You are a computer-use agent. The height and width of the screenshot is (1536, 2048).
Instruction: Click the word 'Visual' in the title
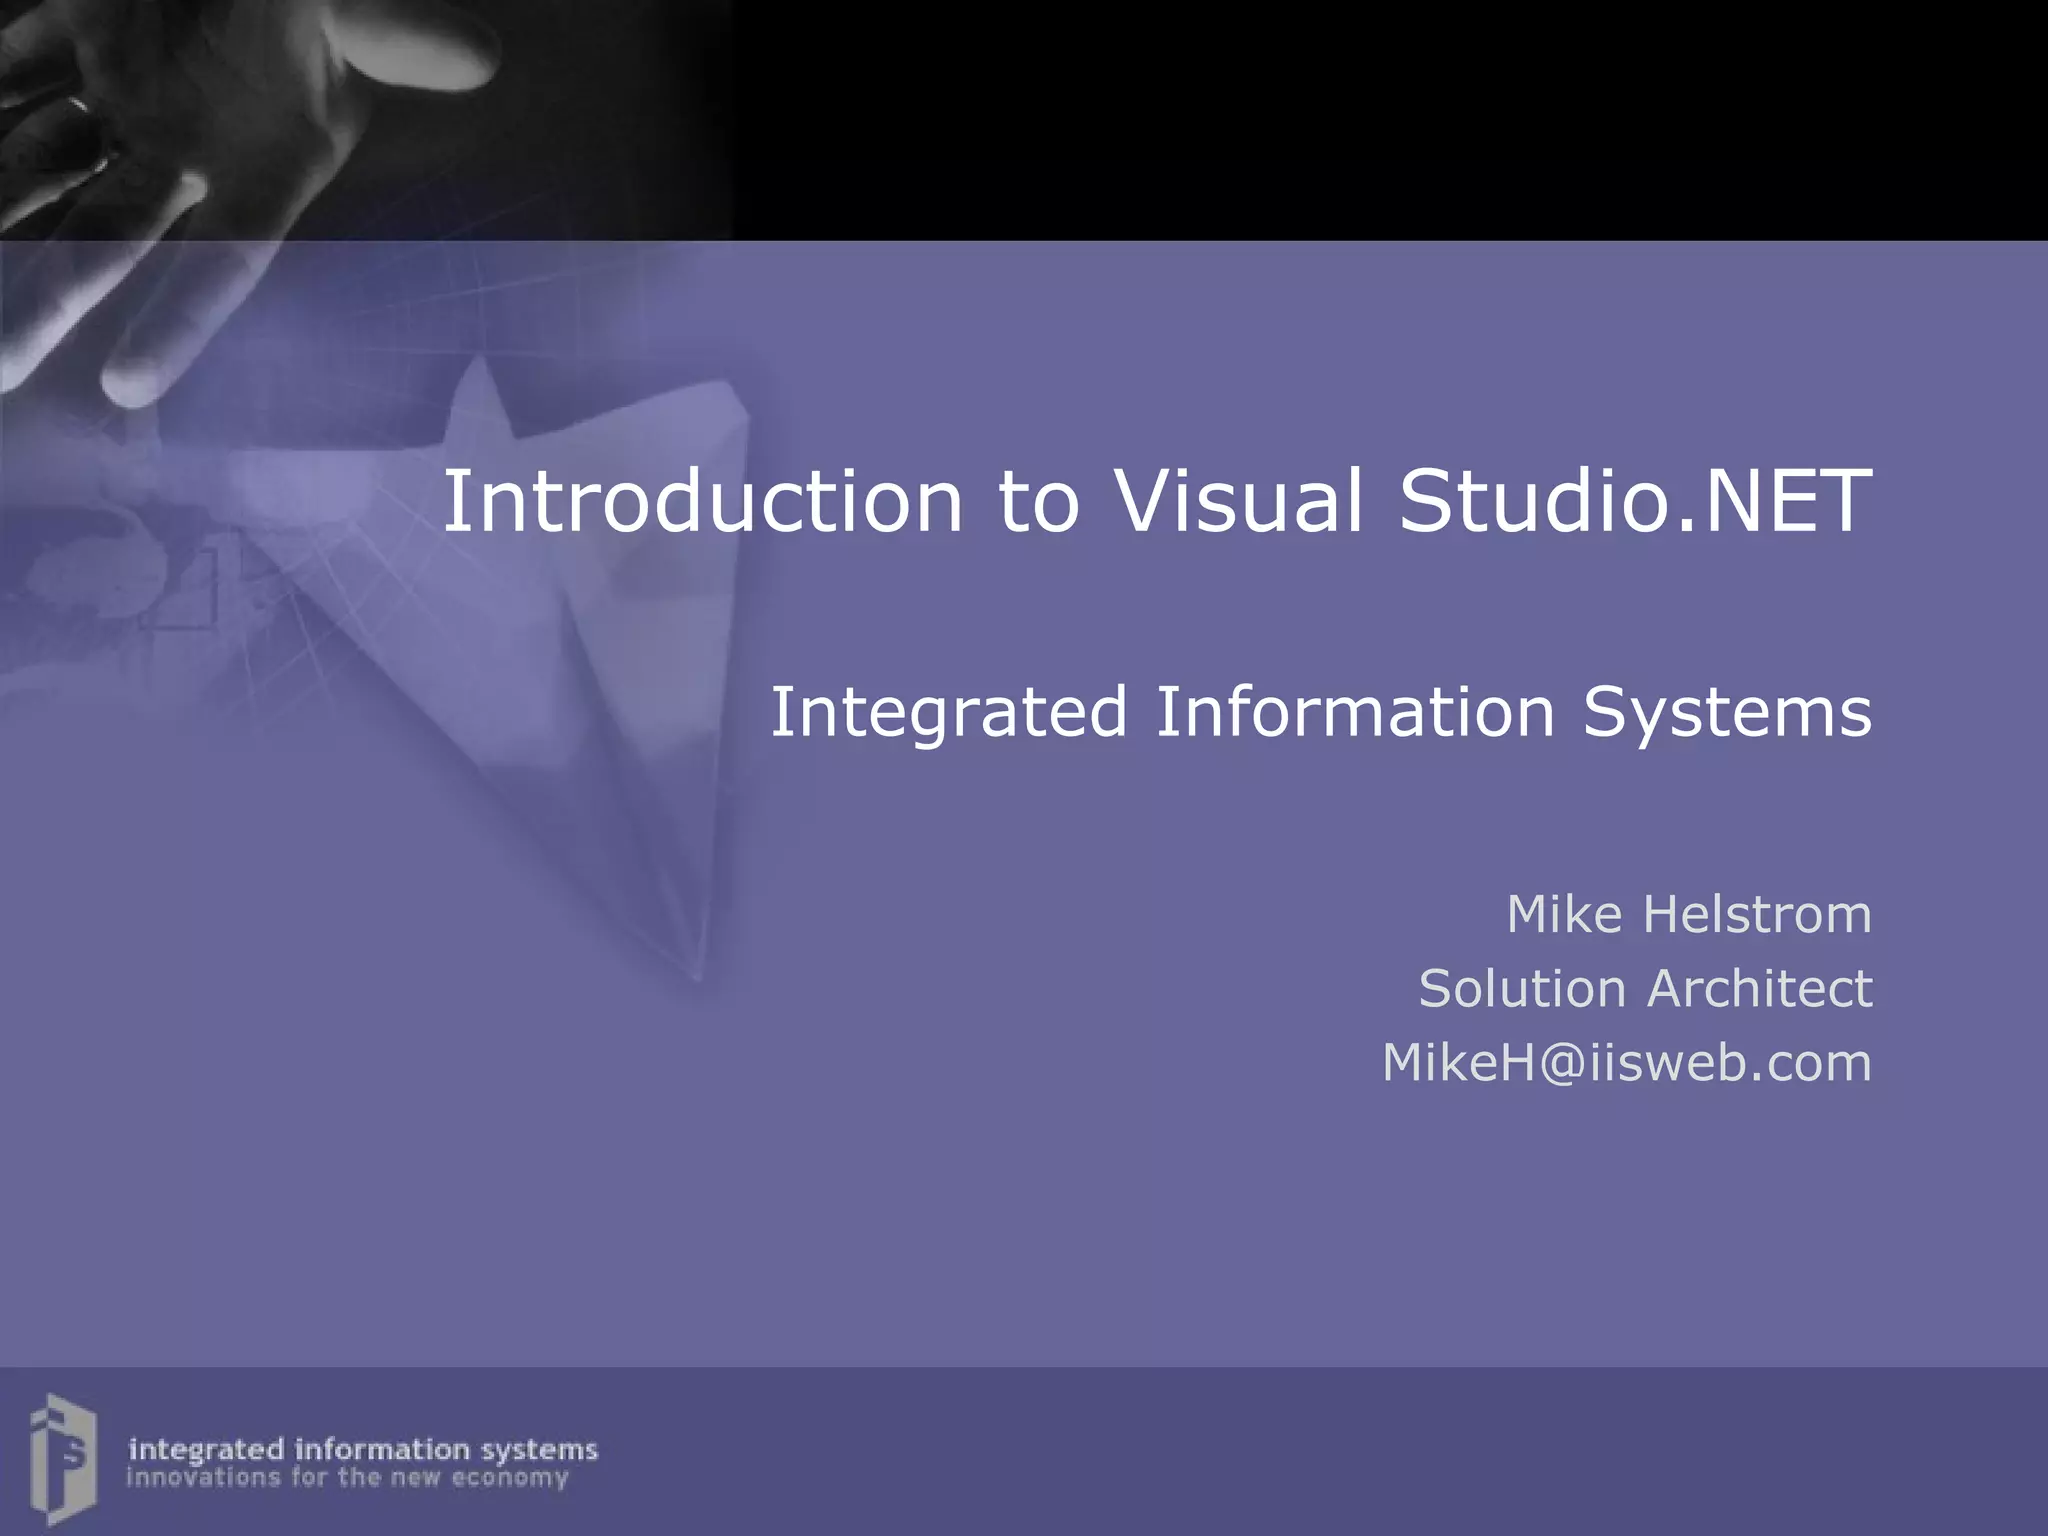pos(1238,500)
